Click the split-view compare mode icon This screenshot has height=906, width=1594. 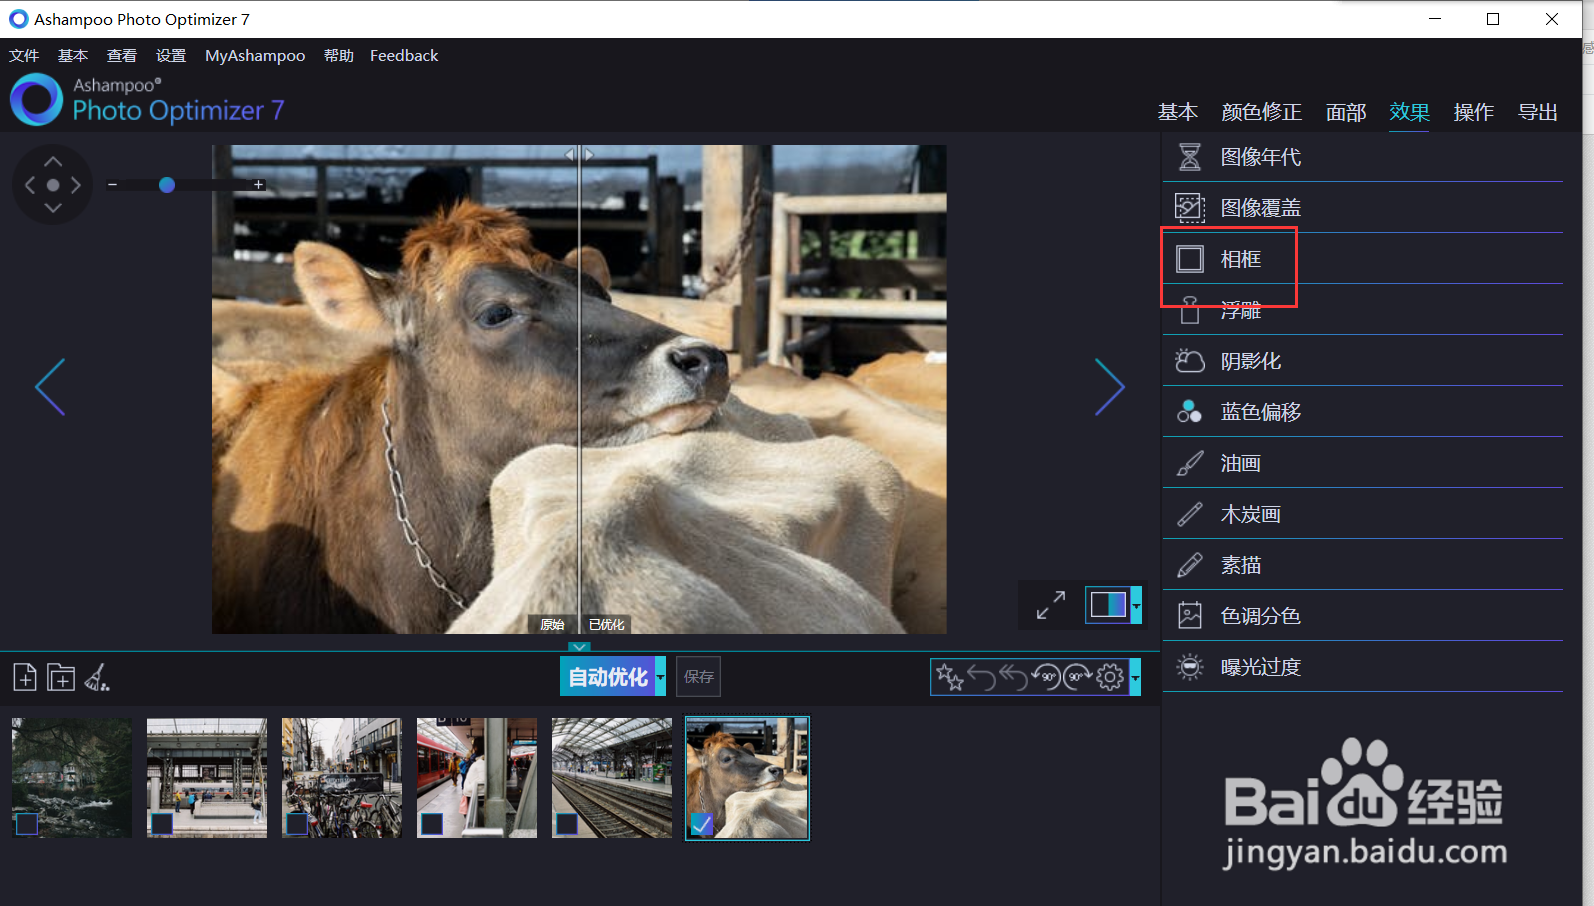click(x=1108, y=605)
